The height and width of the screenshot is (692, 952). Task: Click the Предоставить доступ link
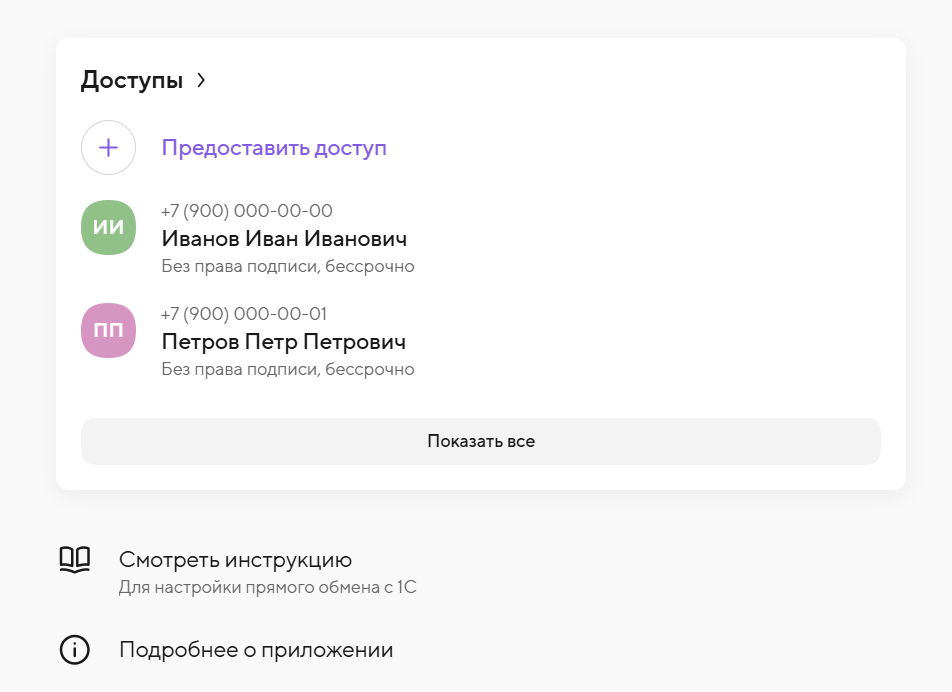tap(274, 148)
